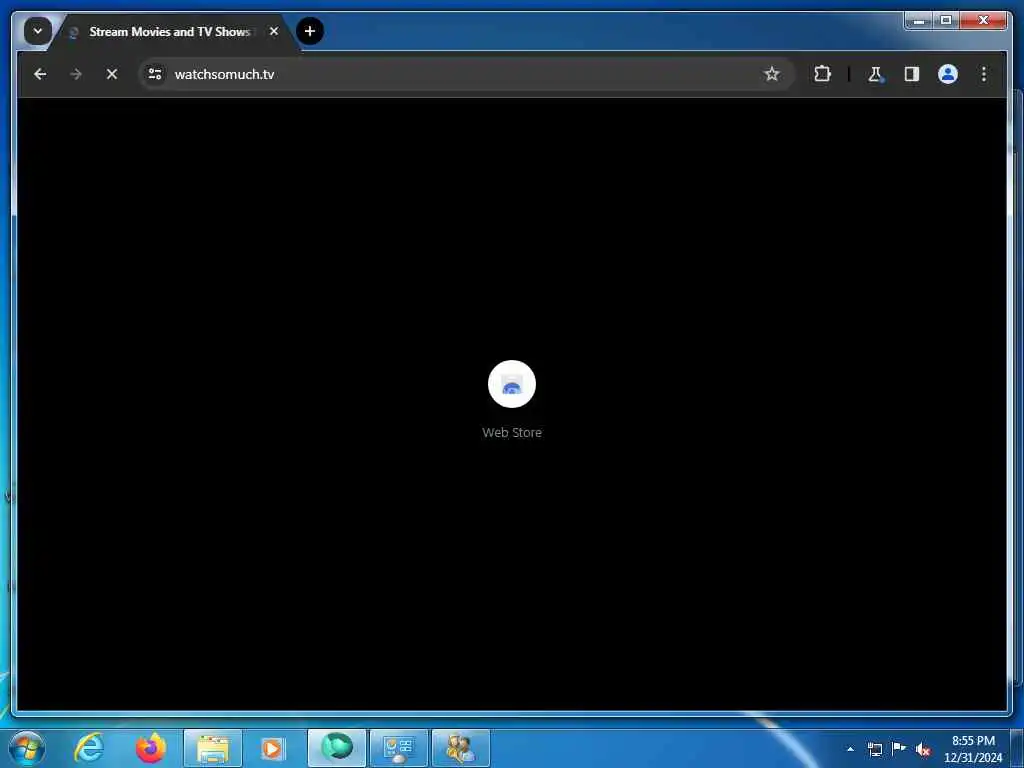The height and width of the screenshot is (768, 1024).
Task: Minimize the Chrome window
Action: pos(919,20)
